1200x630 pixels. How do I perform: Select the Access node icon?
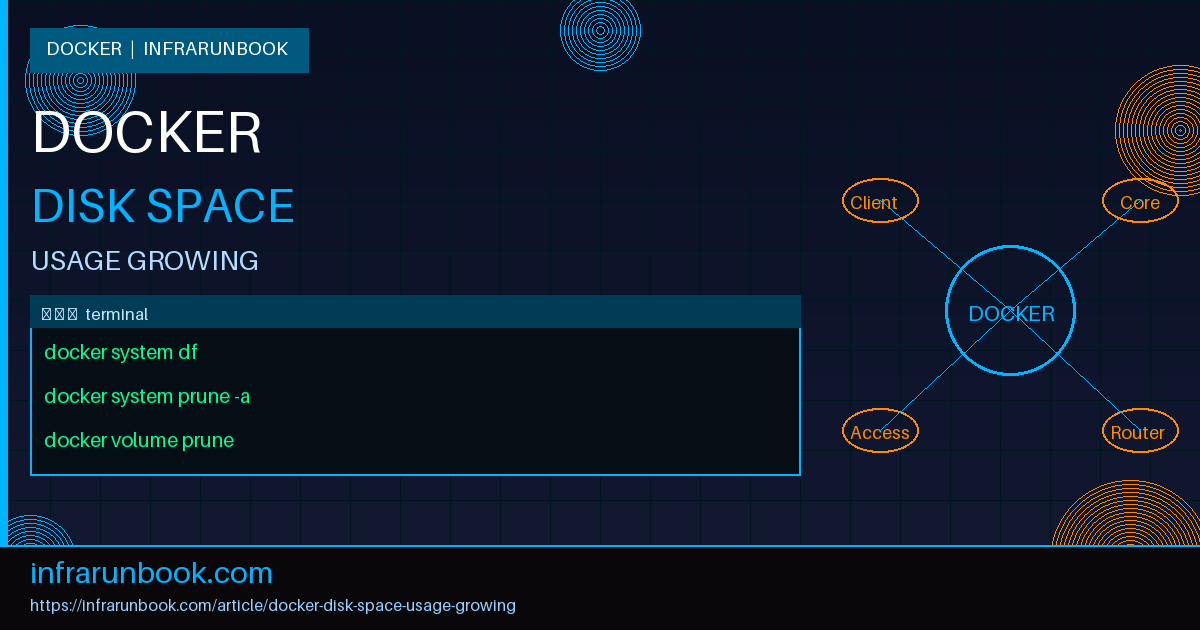coord(879,431)
